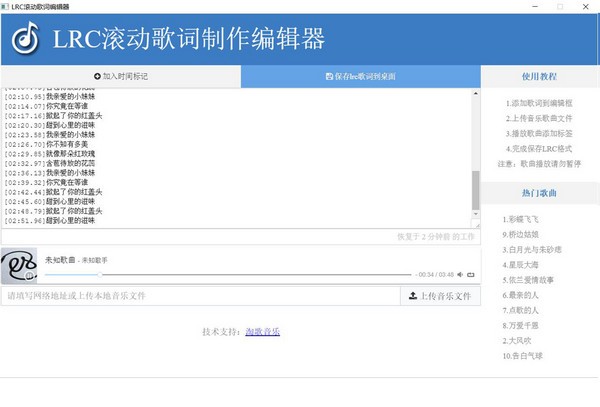Viewport: 600px width, 407px height.
Task: Click the small app icon in title bar
Action: click(x=7, y=6)
